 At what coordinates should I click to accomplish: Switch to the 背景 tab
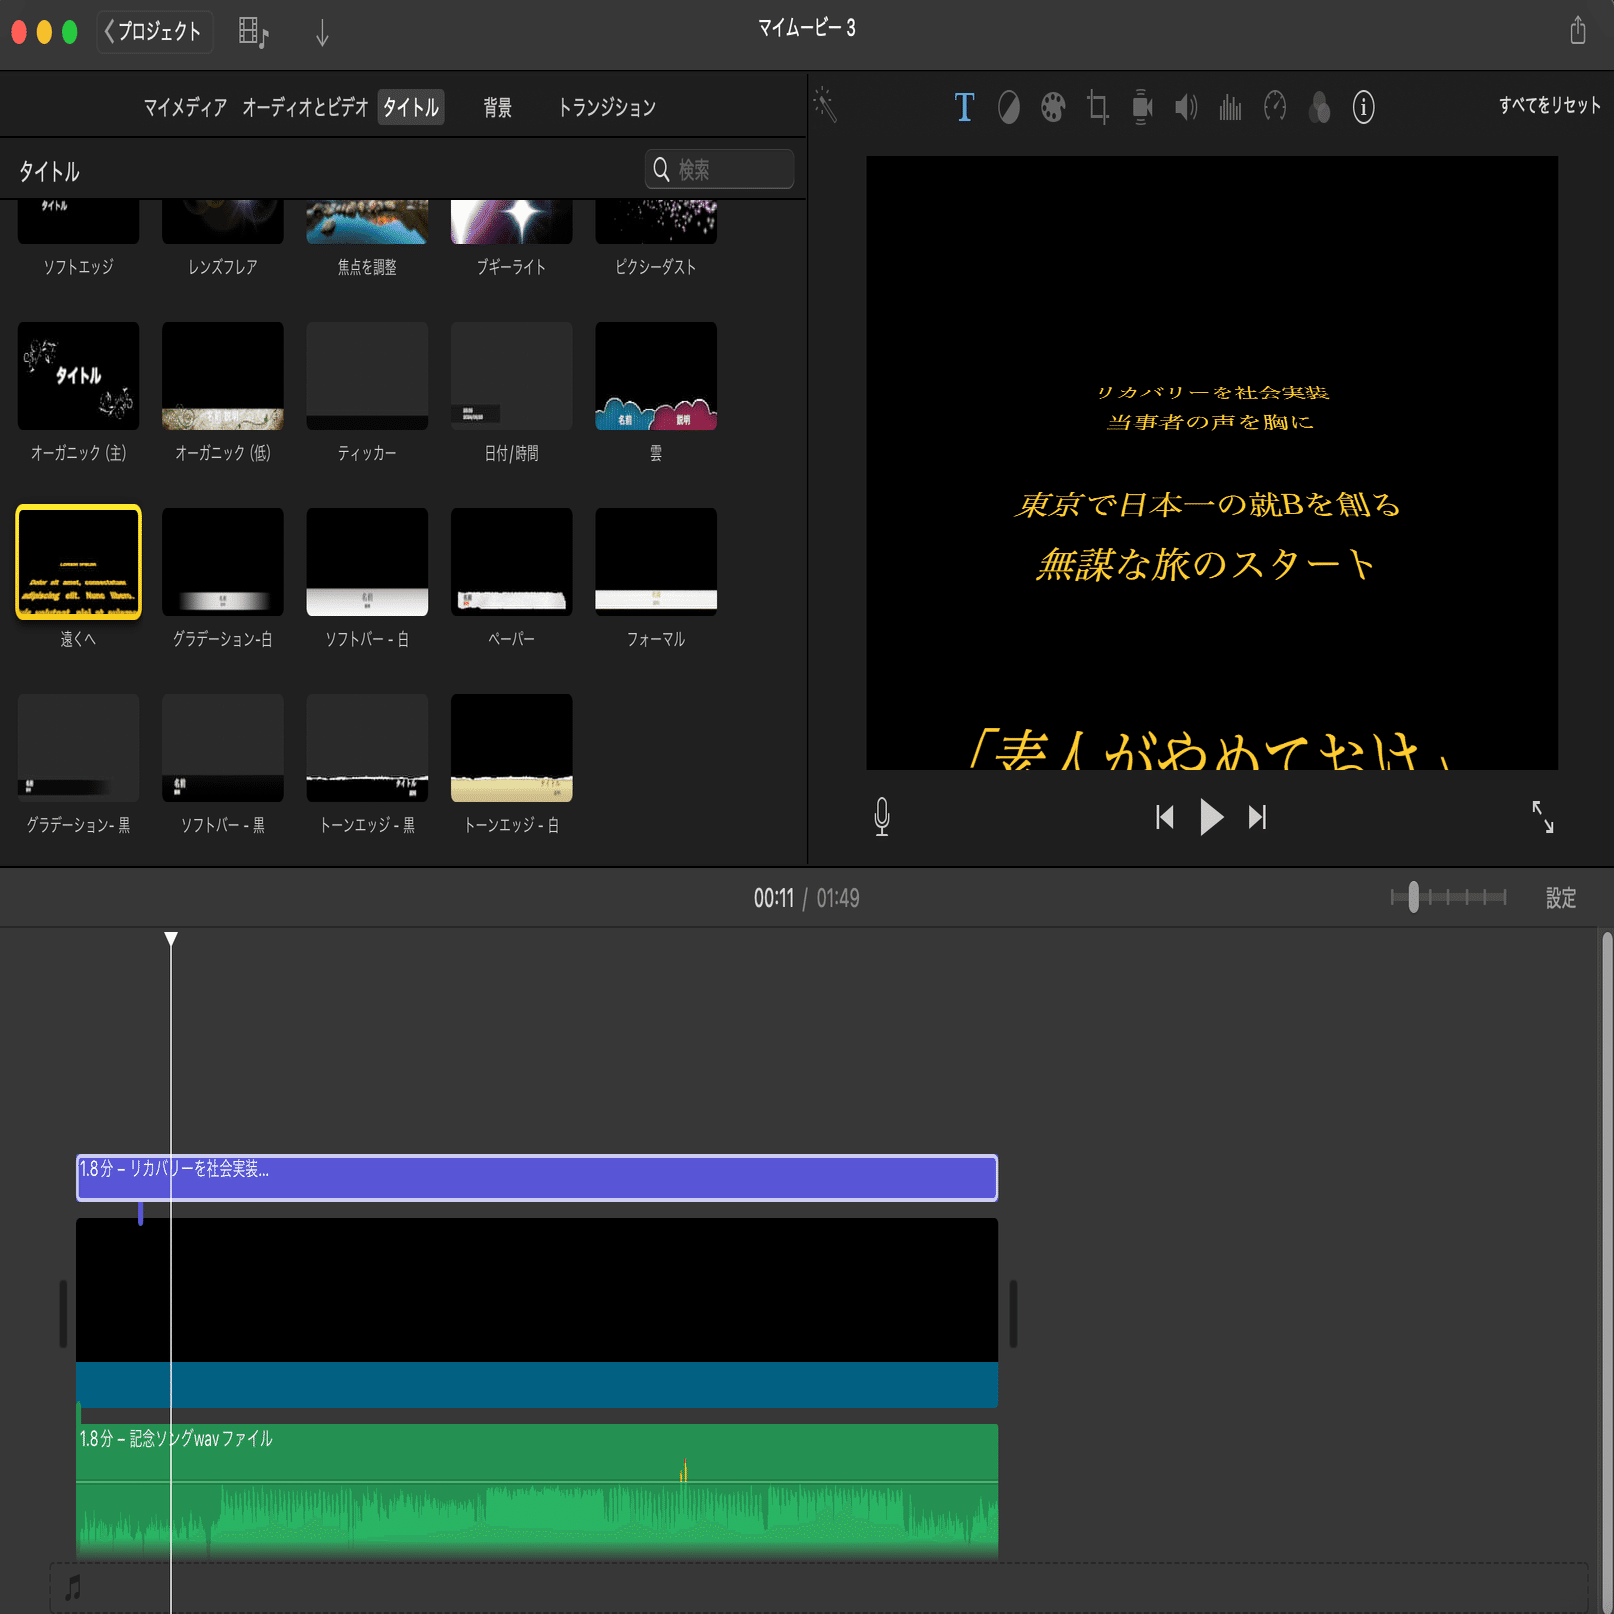tap(498, 107)
